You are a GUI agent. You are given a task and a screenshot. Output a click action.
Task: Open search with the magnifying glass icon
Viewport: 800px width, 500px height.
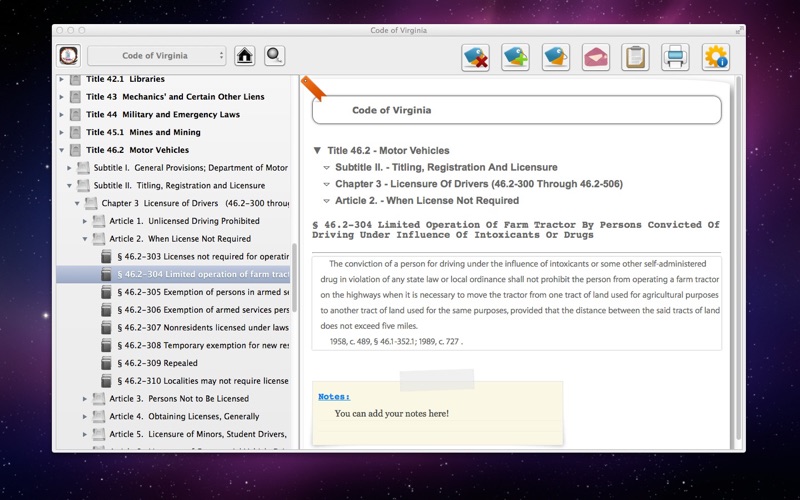pos(274,56)
